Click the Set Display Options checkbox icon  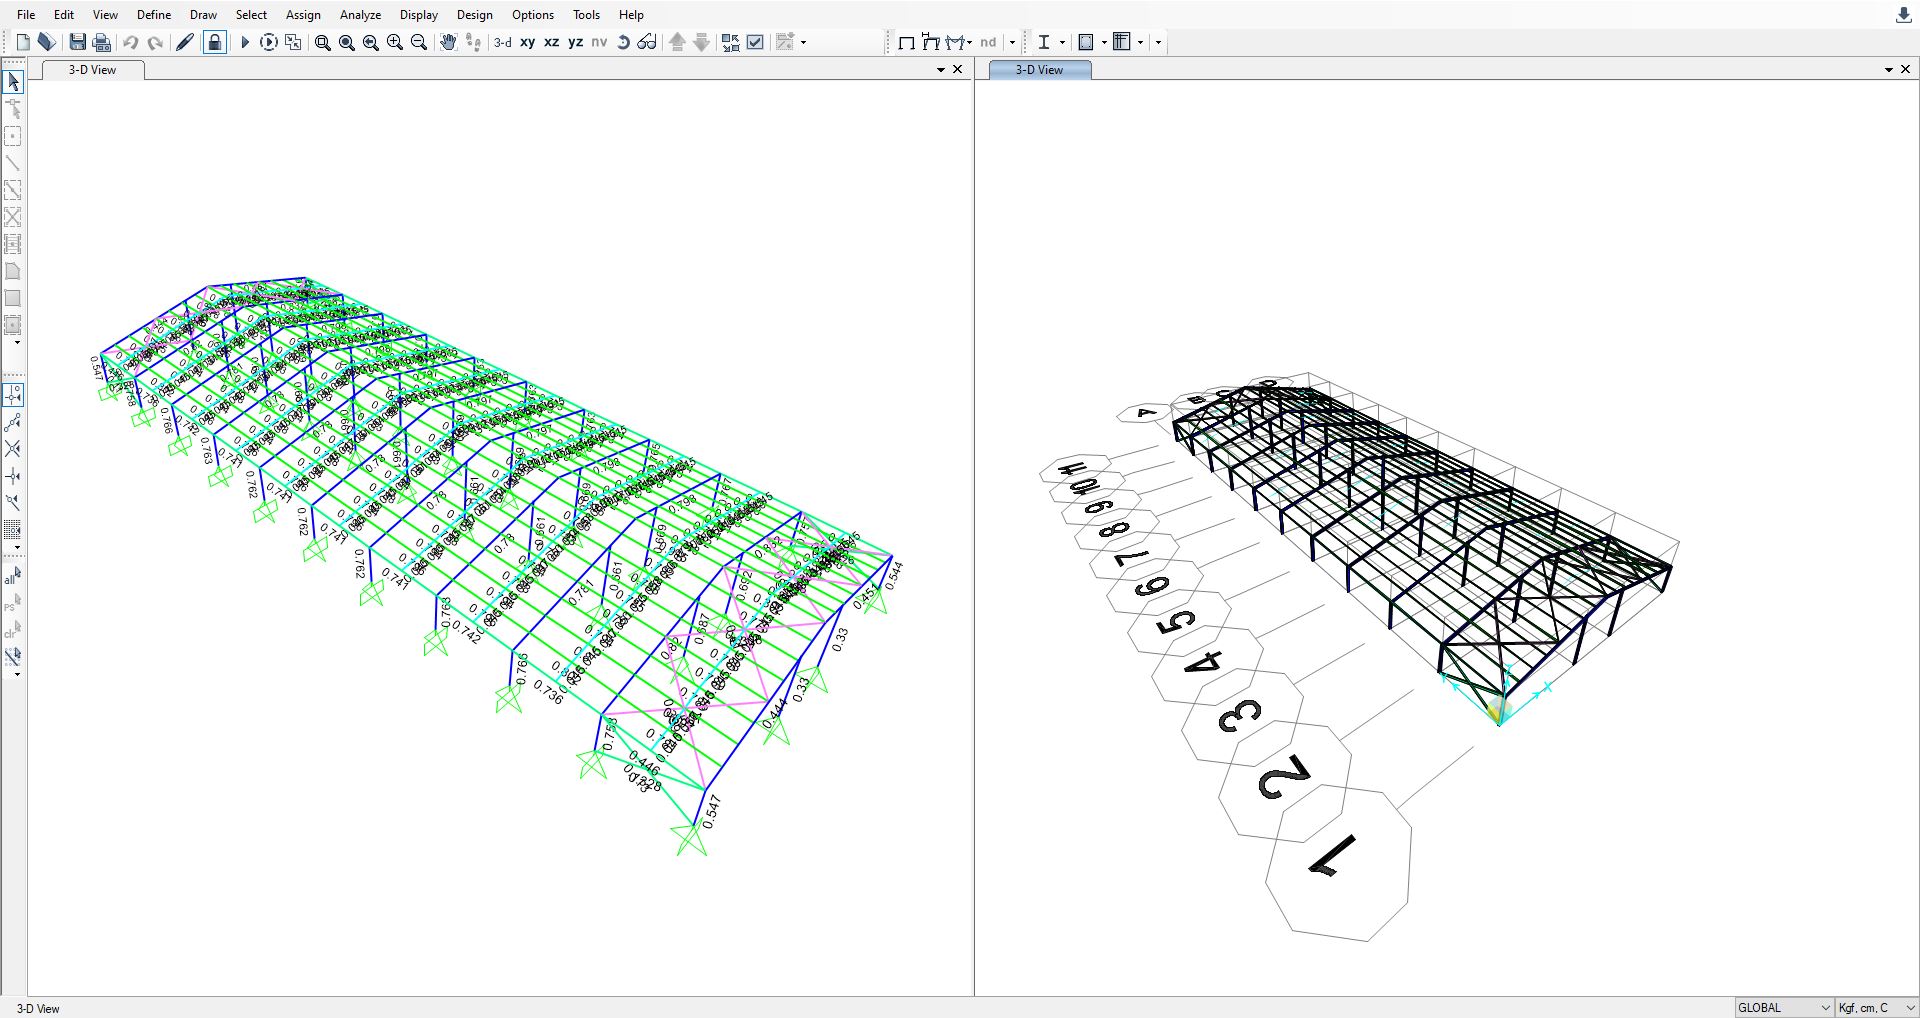(x=756, y=42)
